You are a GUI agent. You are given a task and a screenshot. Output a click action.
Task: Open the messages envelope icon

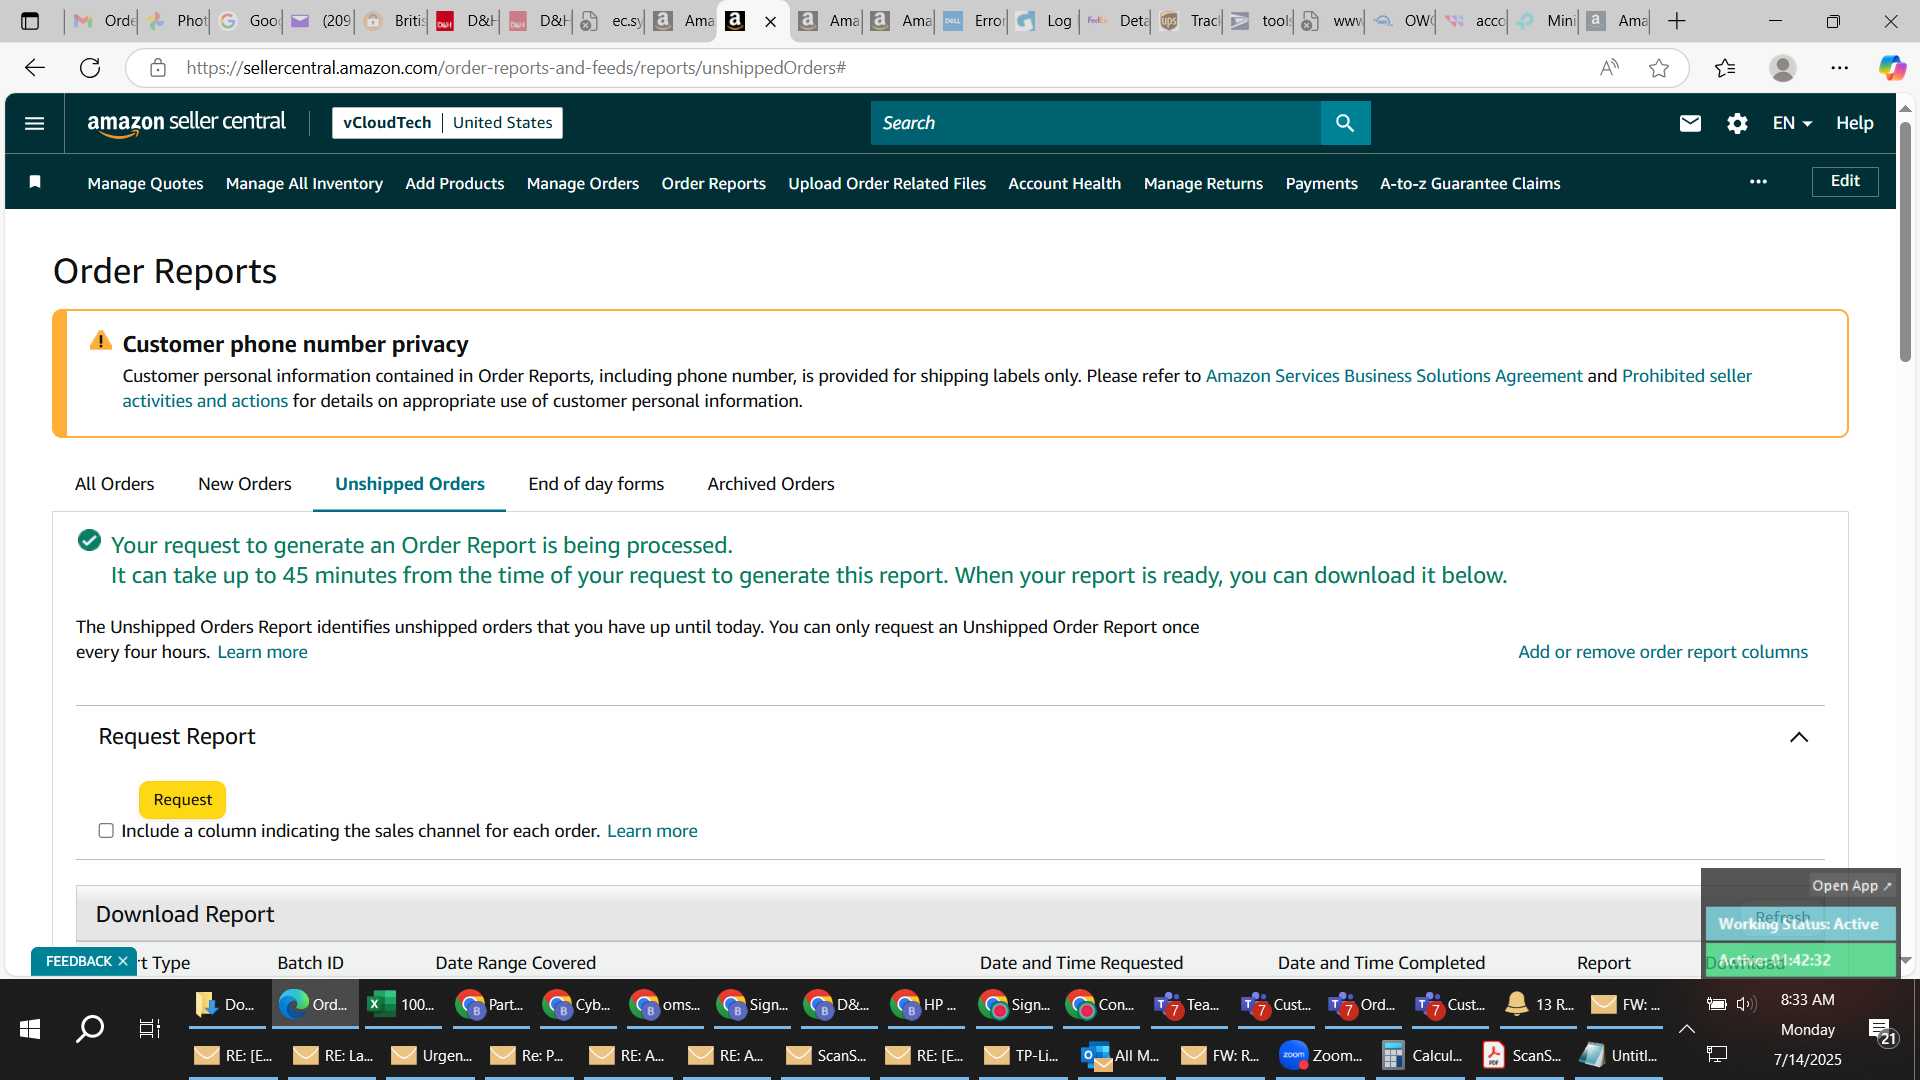[1690, 123]
